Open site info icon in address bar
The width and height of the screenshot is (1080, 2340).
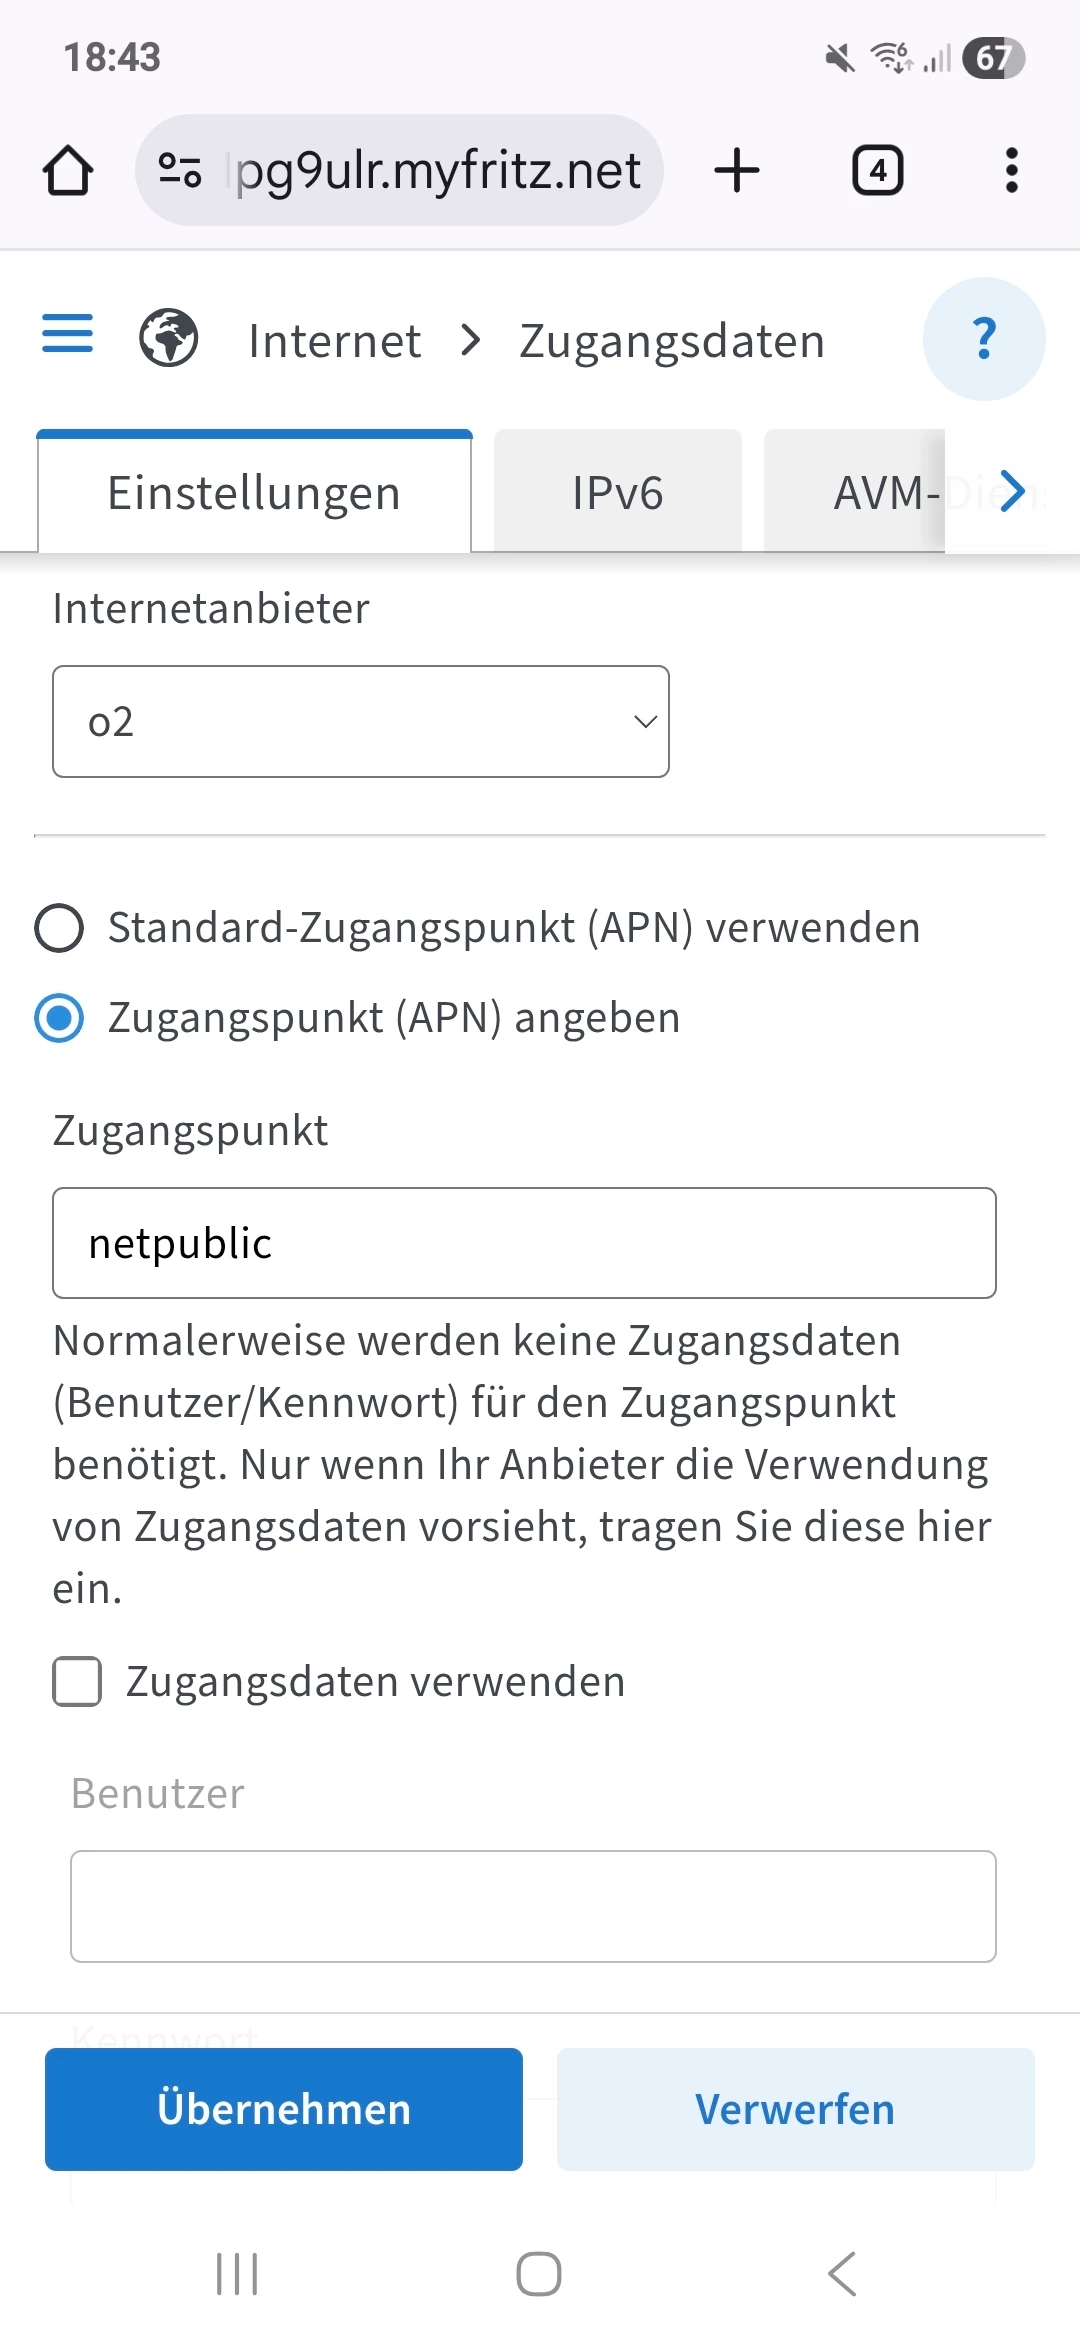tap(180, 170)
